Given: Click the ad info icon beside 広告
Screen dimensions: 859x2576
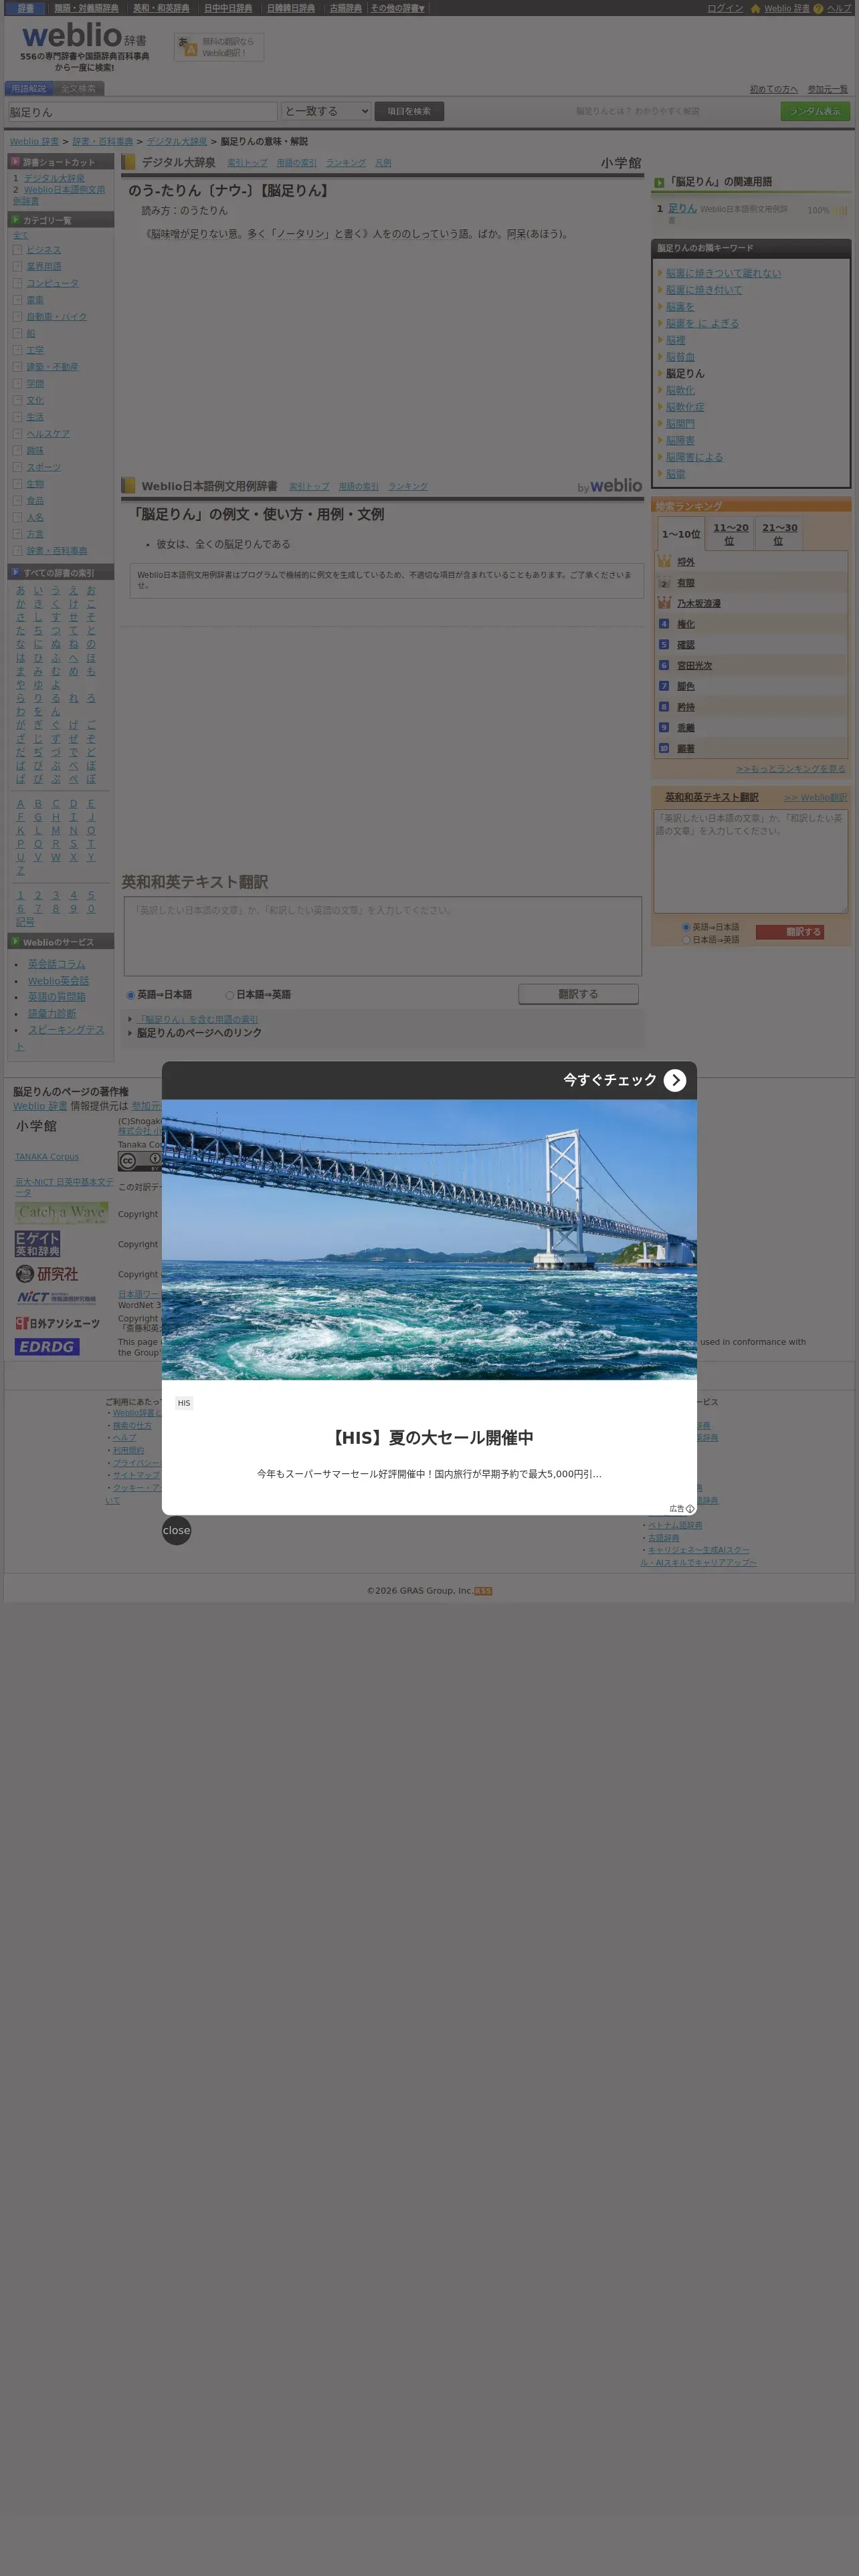Looking at the screenshot, I should coord(690,1508).
